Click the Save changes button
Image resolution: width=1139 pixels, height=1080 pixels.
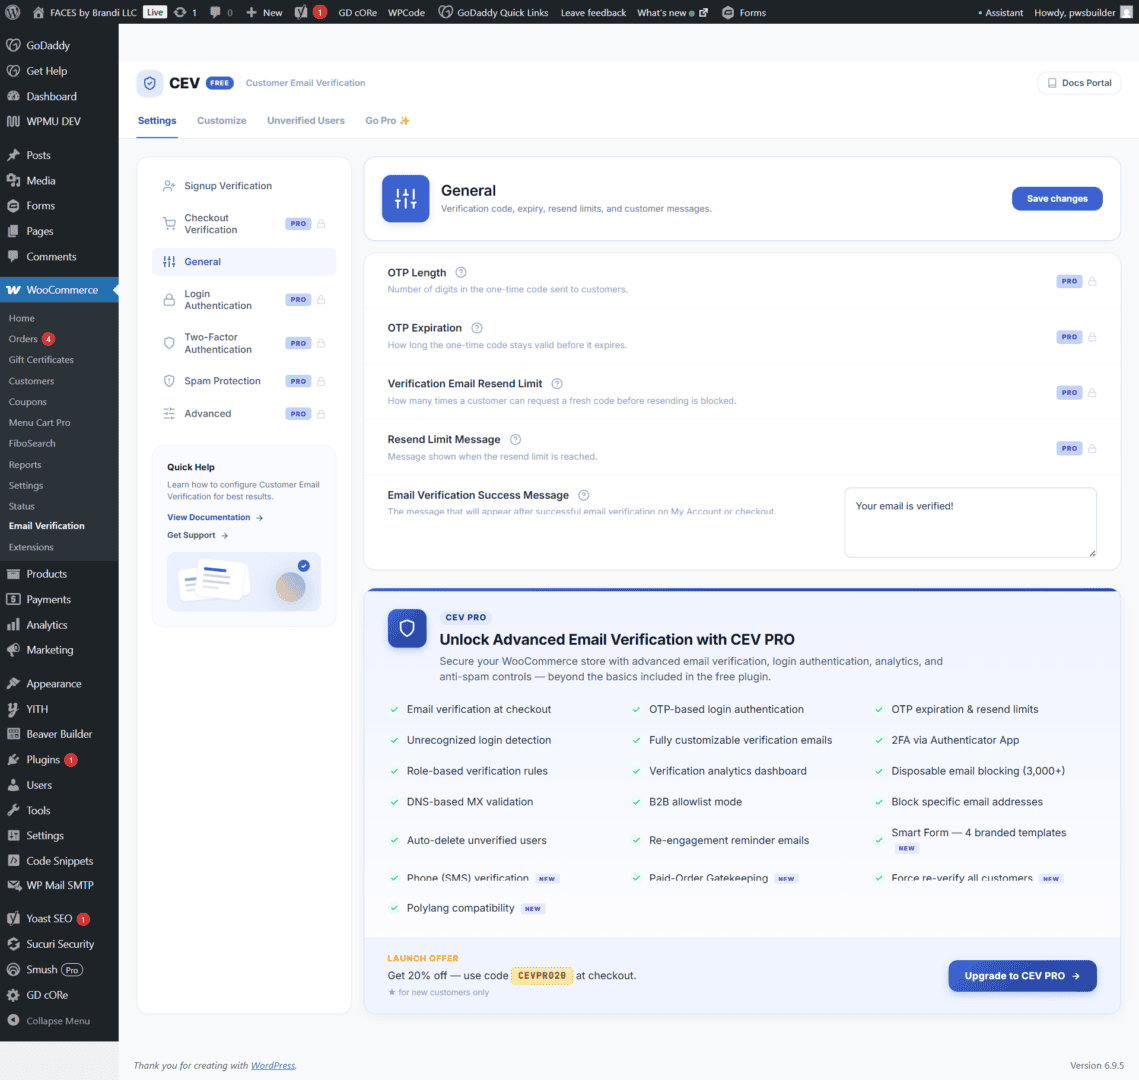pyautogui.click(x=1057, y=198)
